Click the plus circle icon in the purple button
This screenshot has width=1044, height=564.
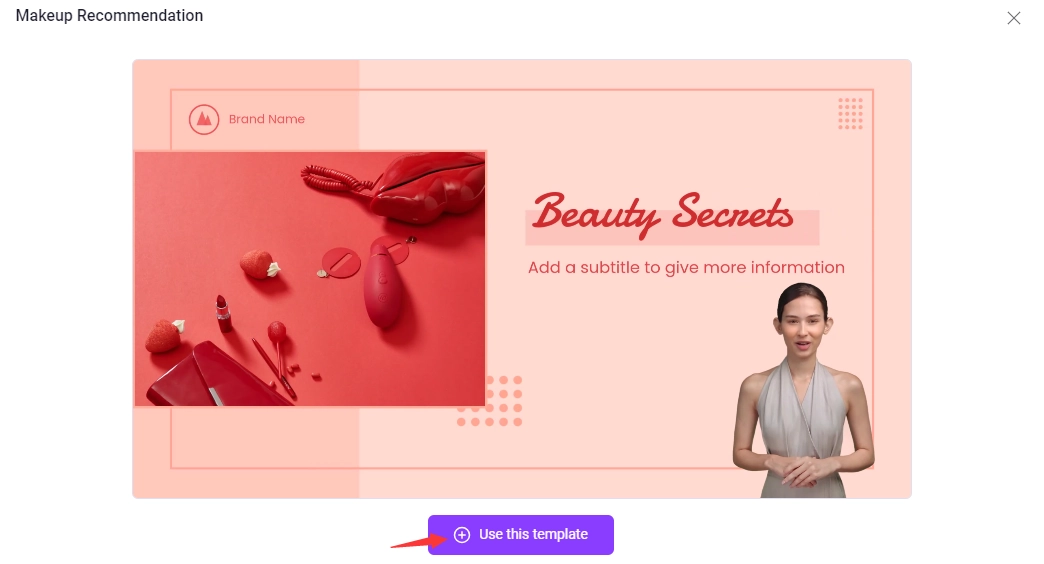click(462, 535)
